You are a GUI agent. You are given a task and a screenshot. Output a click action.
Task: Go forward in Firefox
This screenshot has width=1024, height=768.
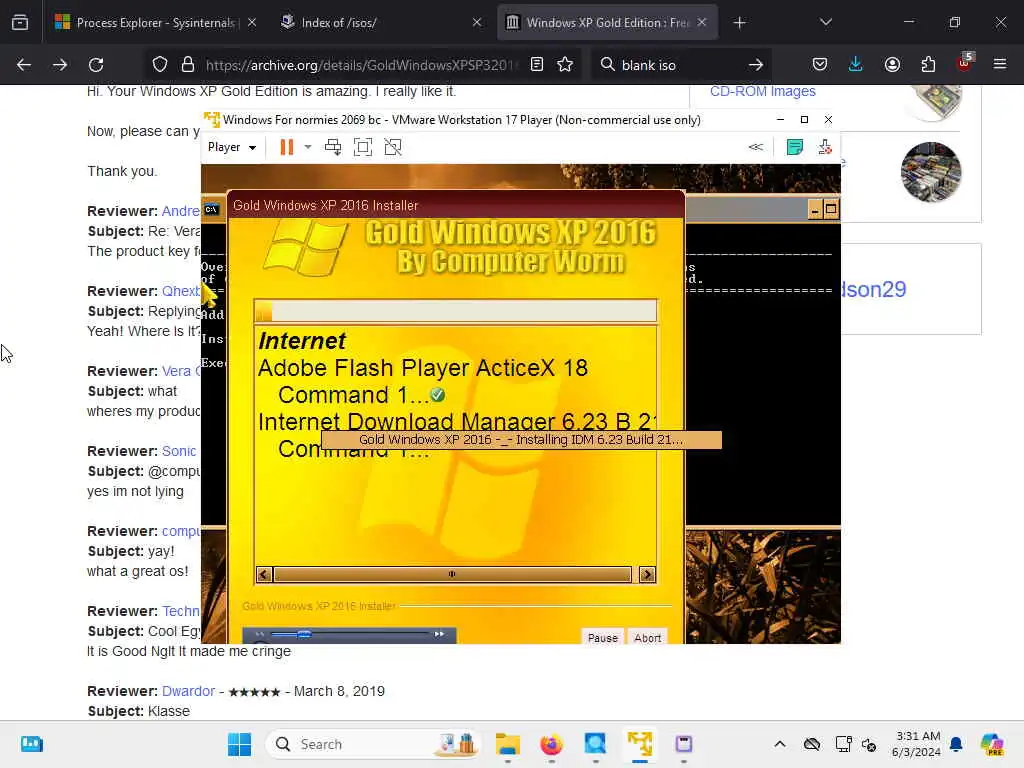click(60, 65)
